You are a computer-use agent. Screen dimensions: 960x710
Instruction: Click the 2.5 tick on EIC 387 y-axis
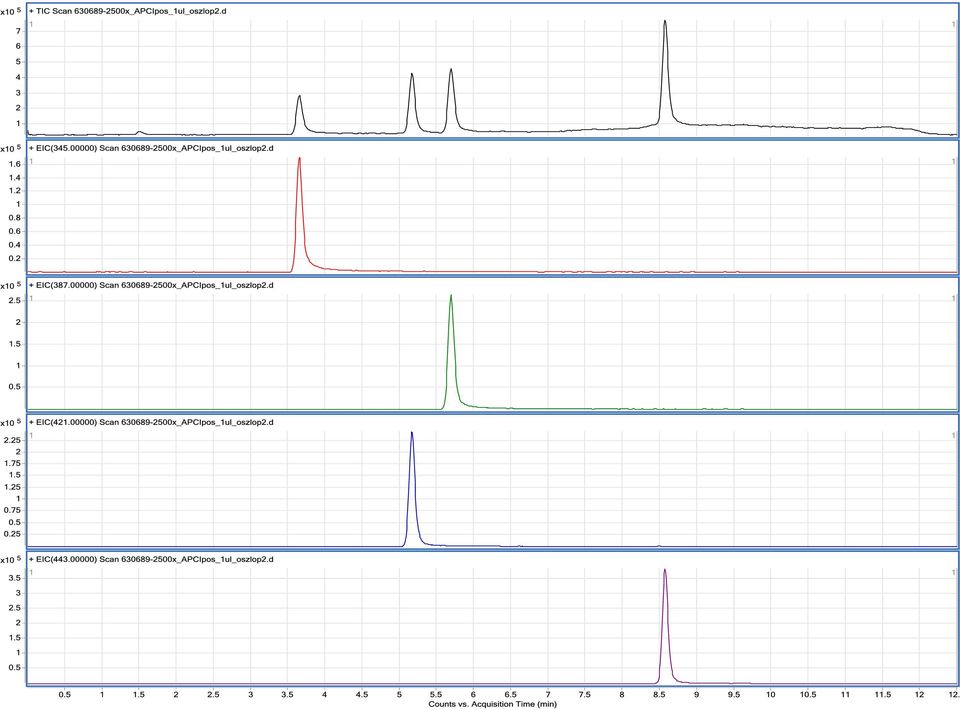point(15,301)
